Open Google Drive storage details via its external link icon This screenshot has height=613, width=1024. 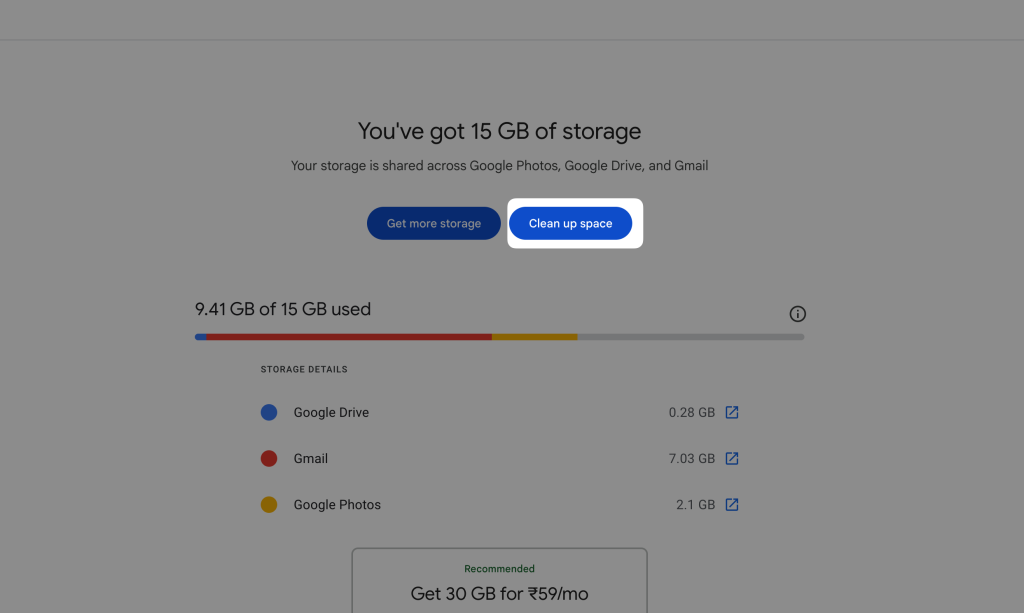pyautogui.click(x=733, y=412)
